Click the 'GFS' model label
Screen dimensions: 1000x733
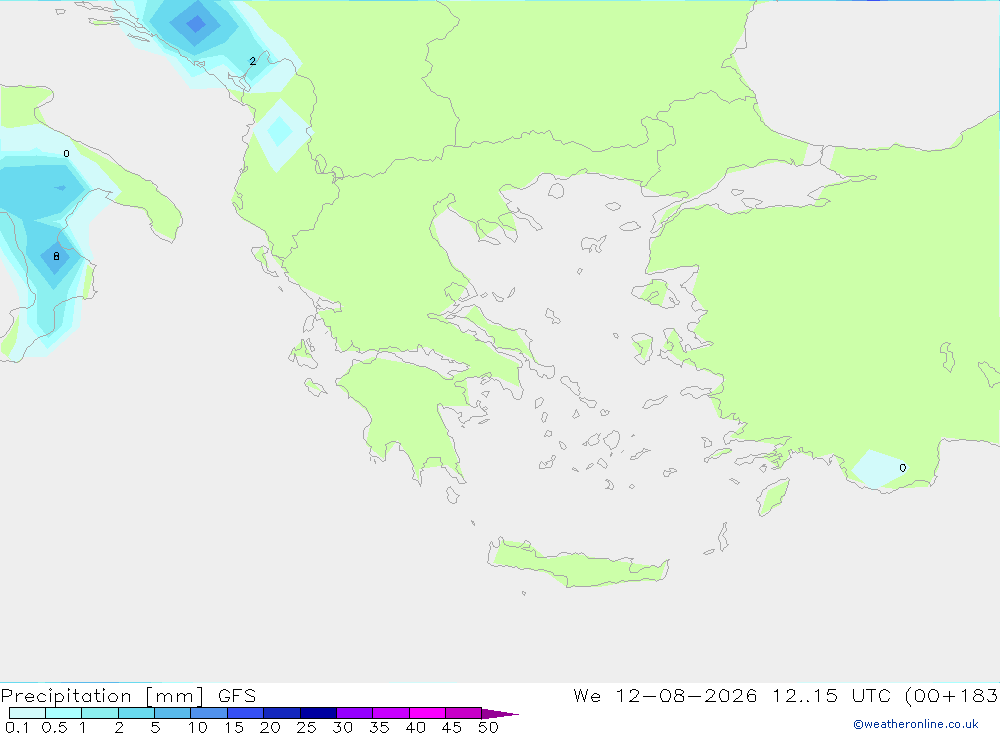[237, 695]
